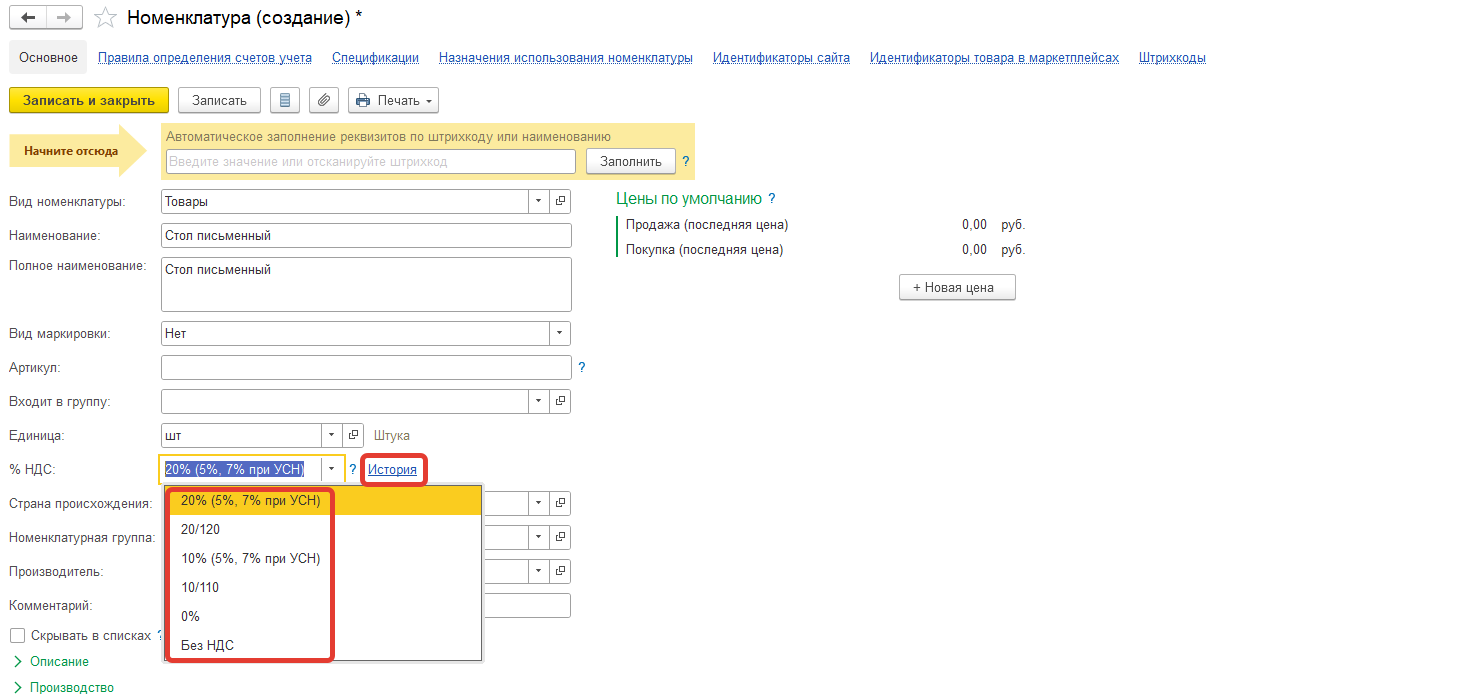The height and width of the screenshot is (694, 1464).
Task: Click help question mark next to Артикул
Action: pos(582,368)
